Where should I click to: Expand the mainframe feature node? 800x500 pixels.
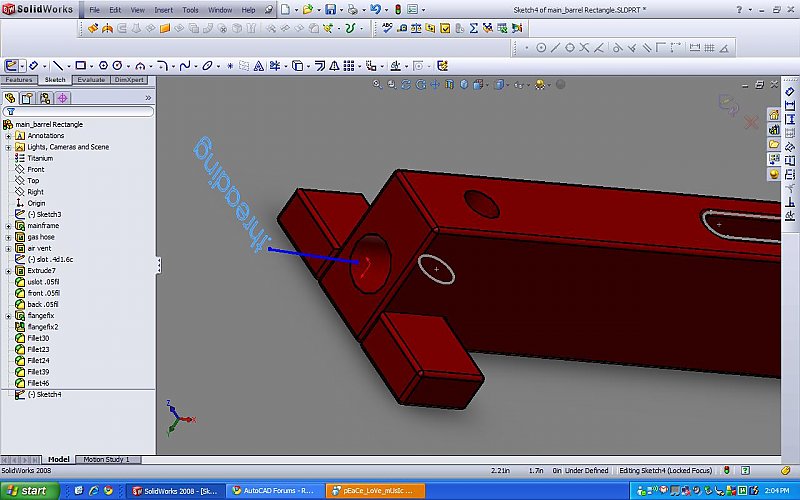pyautogui.click(x=8, y=226)
